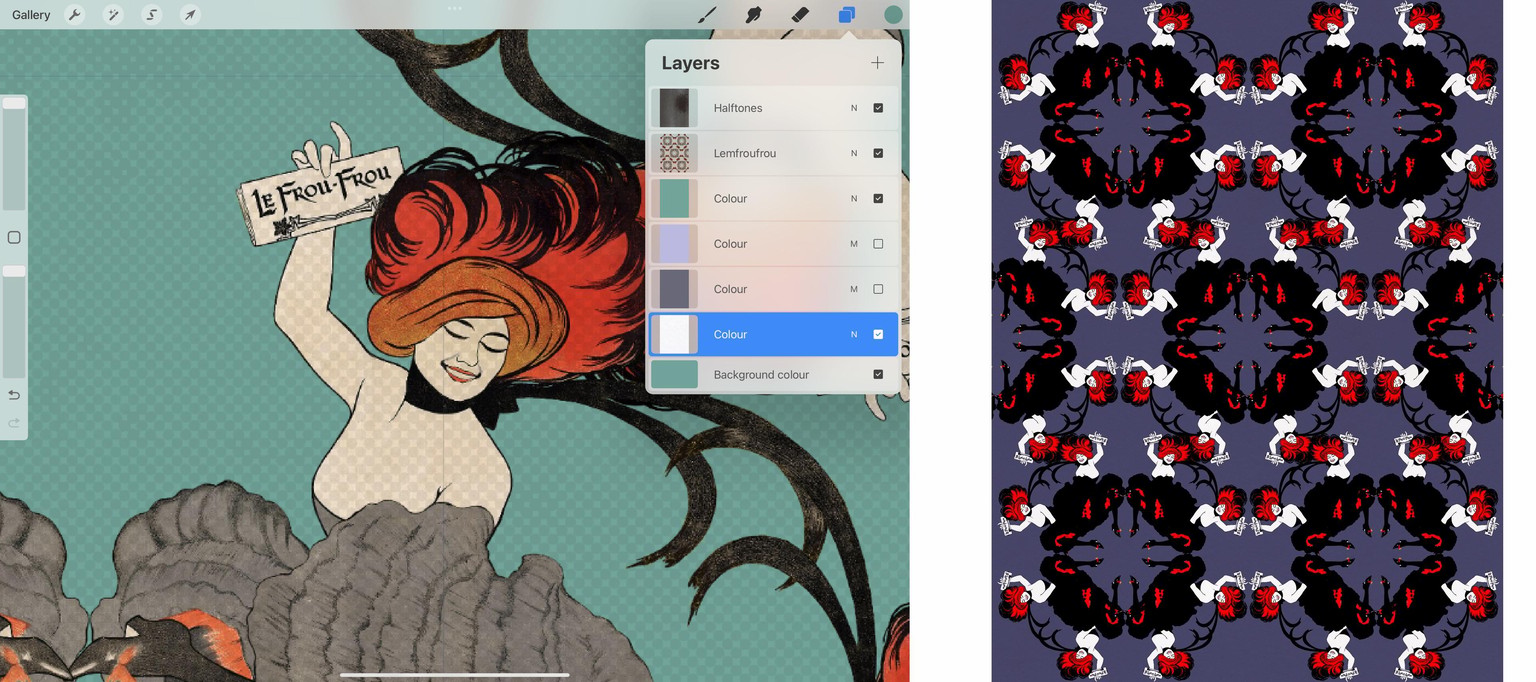Adjust the brush opacity slider
The width and height of the screenshot is (1536, 682).
pyautogui.click(x=14, y=321)
